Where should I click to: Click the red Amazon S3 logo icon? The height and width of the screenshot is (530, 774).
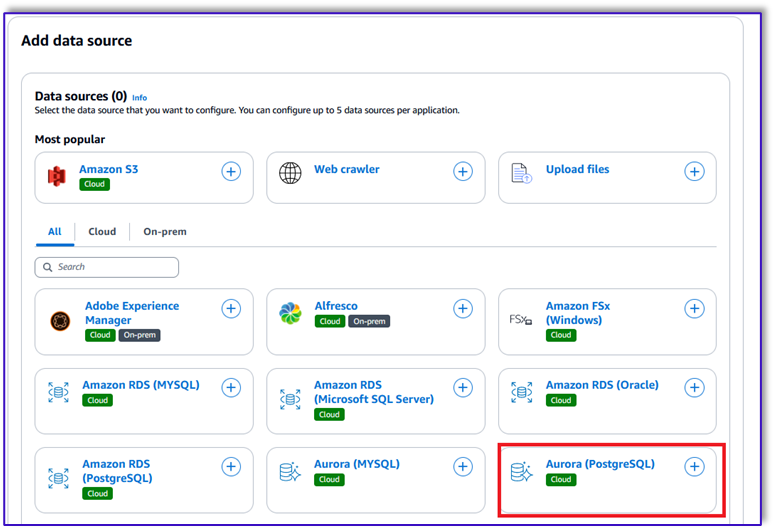coord(57,176)
